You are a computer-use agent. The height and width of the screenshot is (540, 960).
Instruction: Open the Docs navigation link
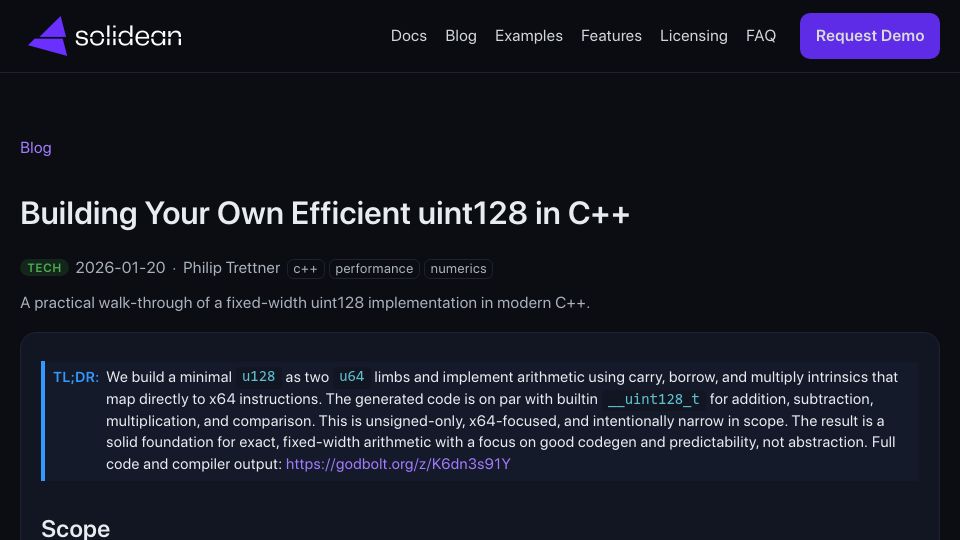tap(408, 36)
